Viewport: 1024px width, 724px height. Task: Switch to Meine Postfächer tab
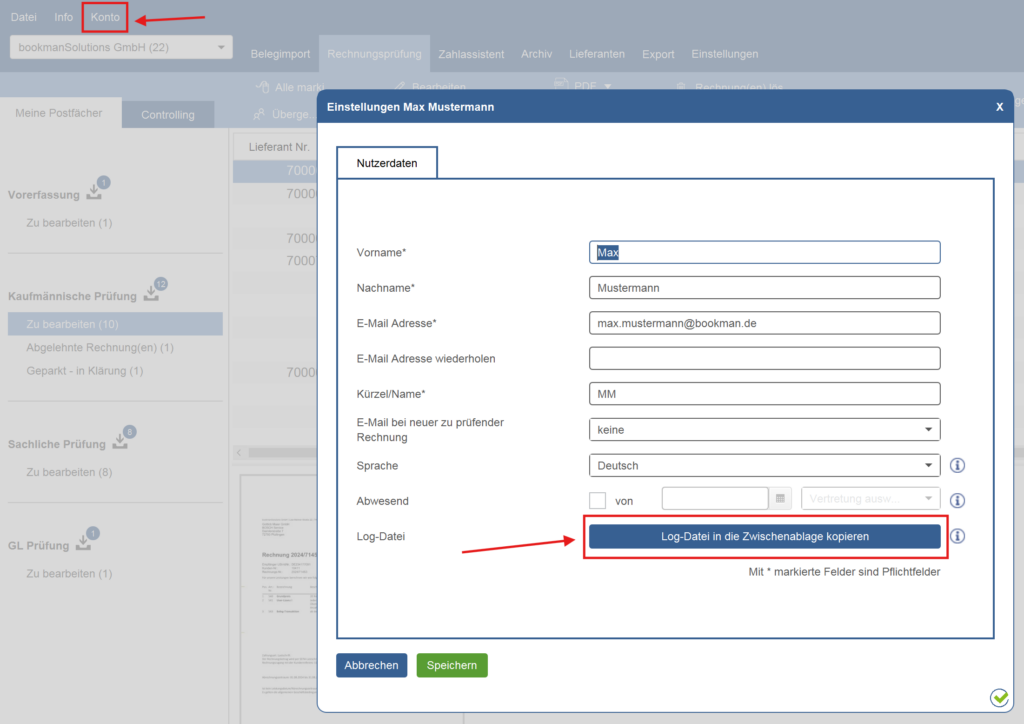(59, 113)
